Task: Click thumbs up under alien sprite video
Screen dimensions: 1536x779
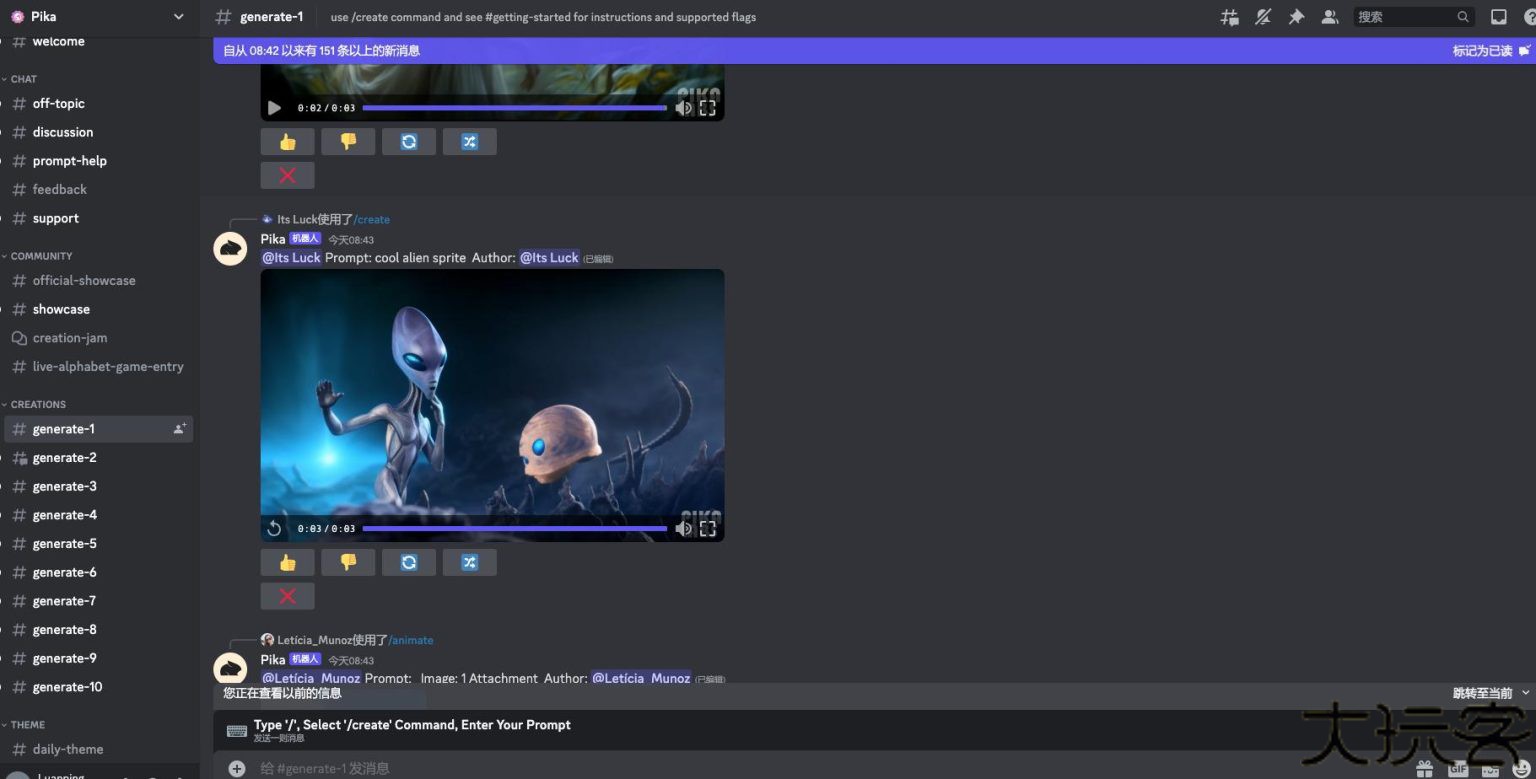Action: (x=287, y=562)
